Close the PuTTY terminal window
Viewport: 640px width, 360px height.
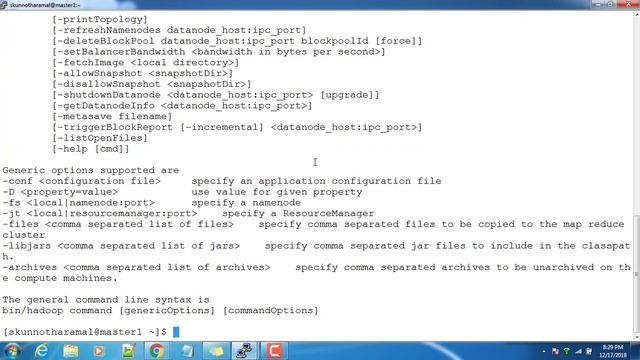click(628, 4)
